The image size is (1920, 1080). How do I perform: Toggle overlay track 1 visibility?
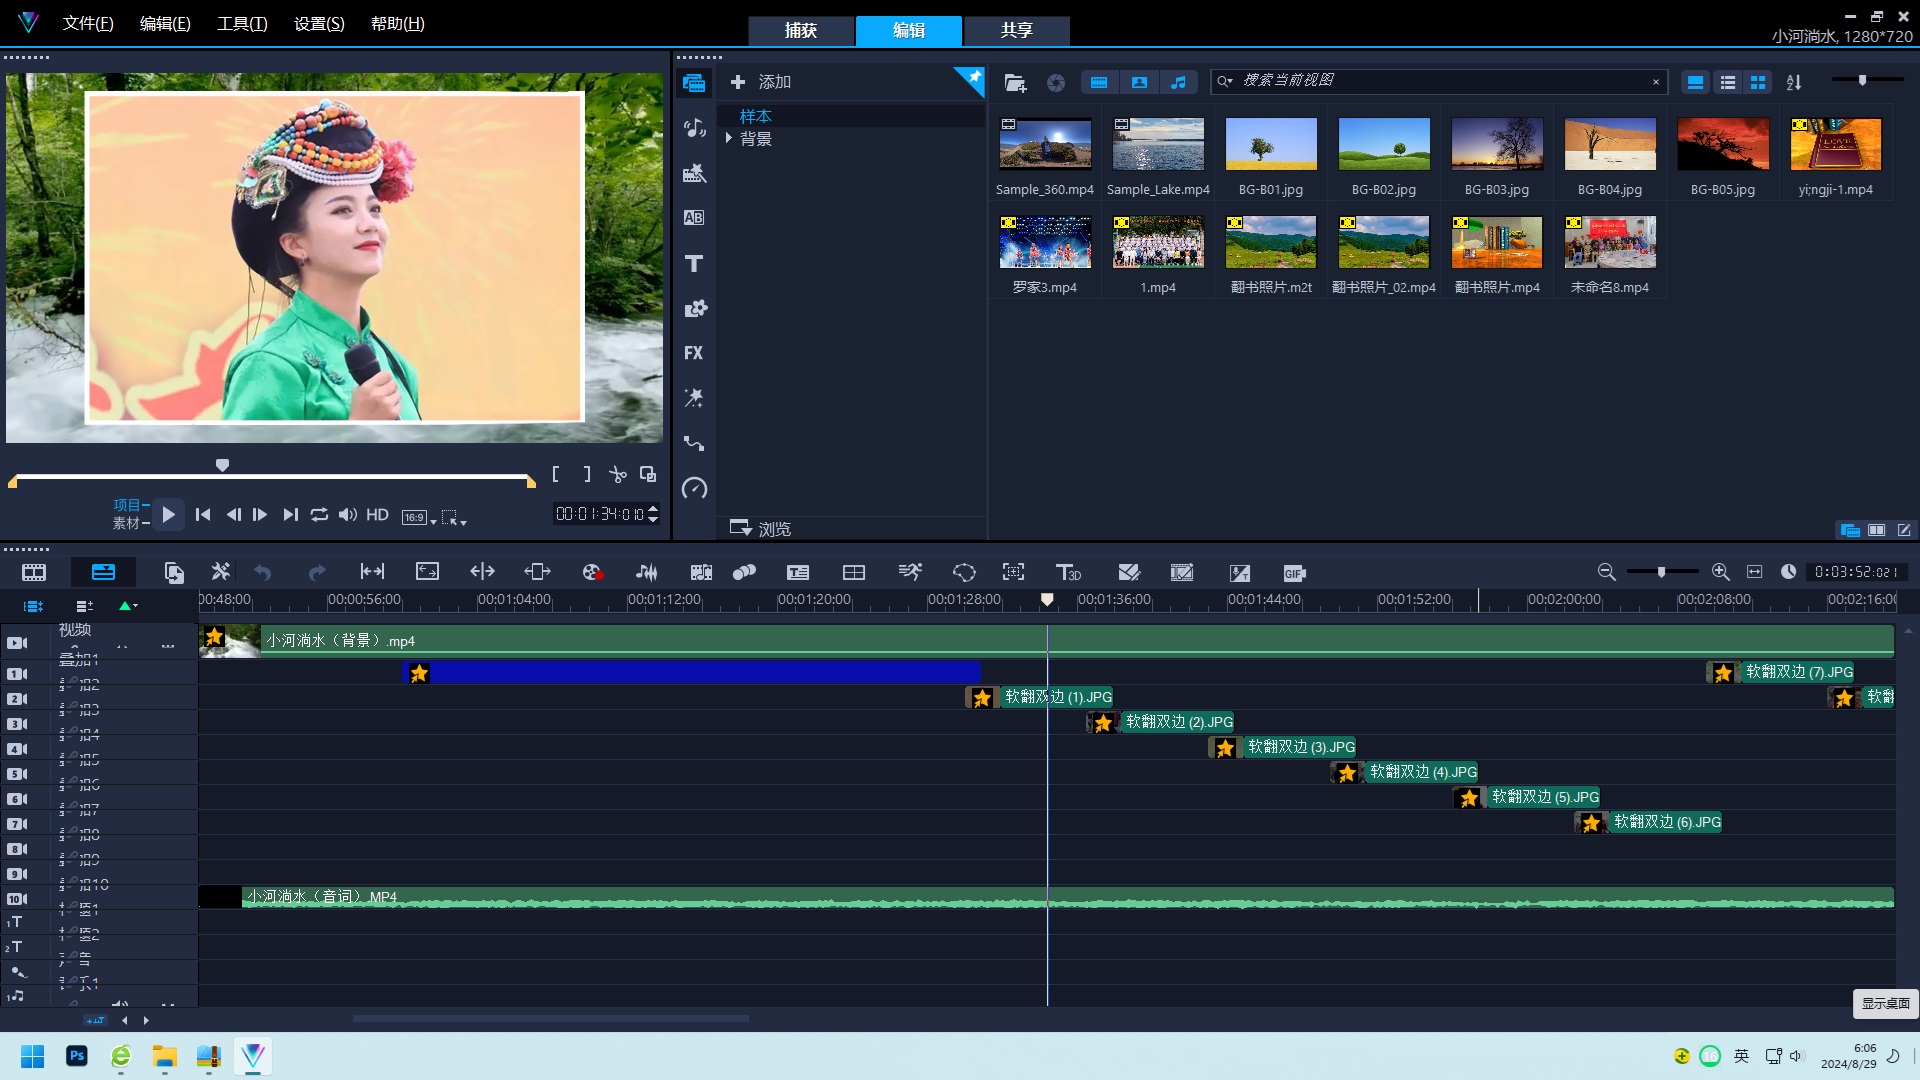tap(17, 674)
